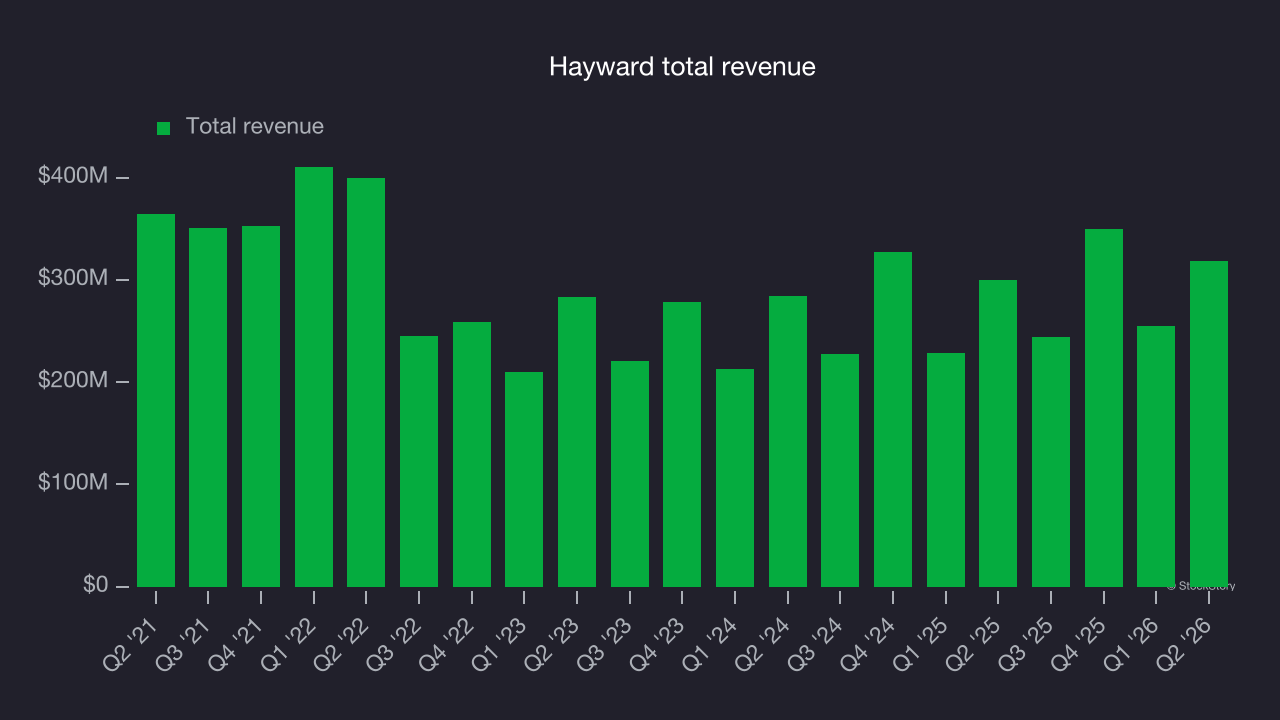Click the $100M y-axis label
The height and width of the screenshot is (720, 1280).
coord(73,482)
